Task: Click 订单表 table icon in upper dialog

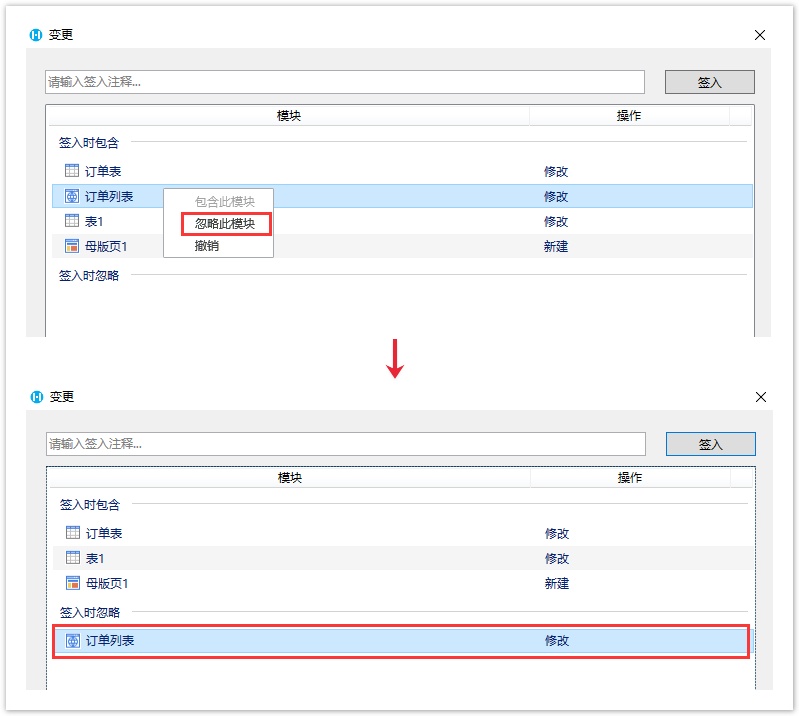Action: (x=72, y=170)
